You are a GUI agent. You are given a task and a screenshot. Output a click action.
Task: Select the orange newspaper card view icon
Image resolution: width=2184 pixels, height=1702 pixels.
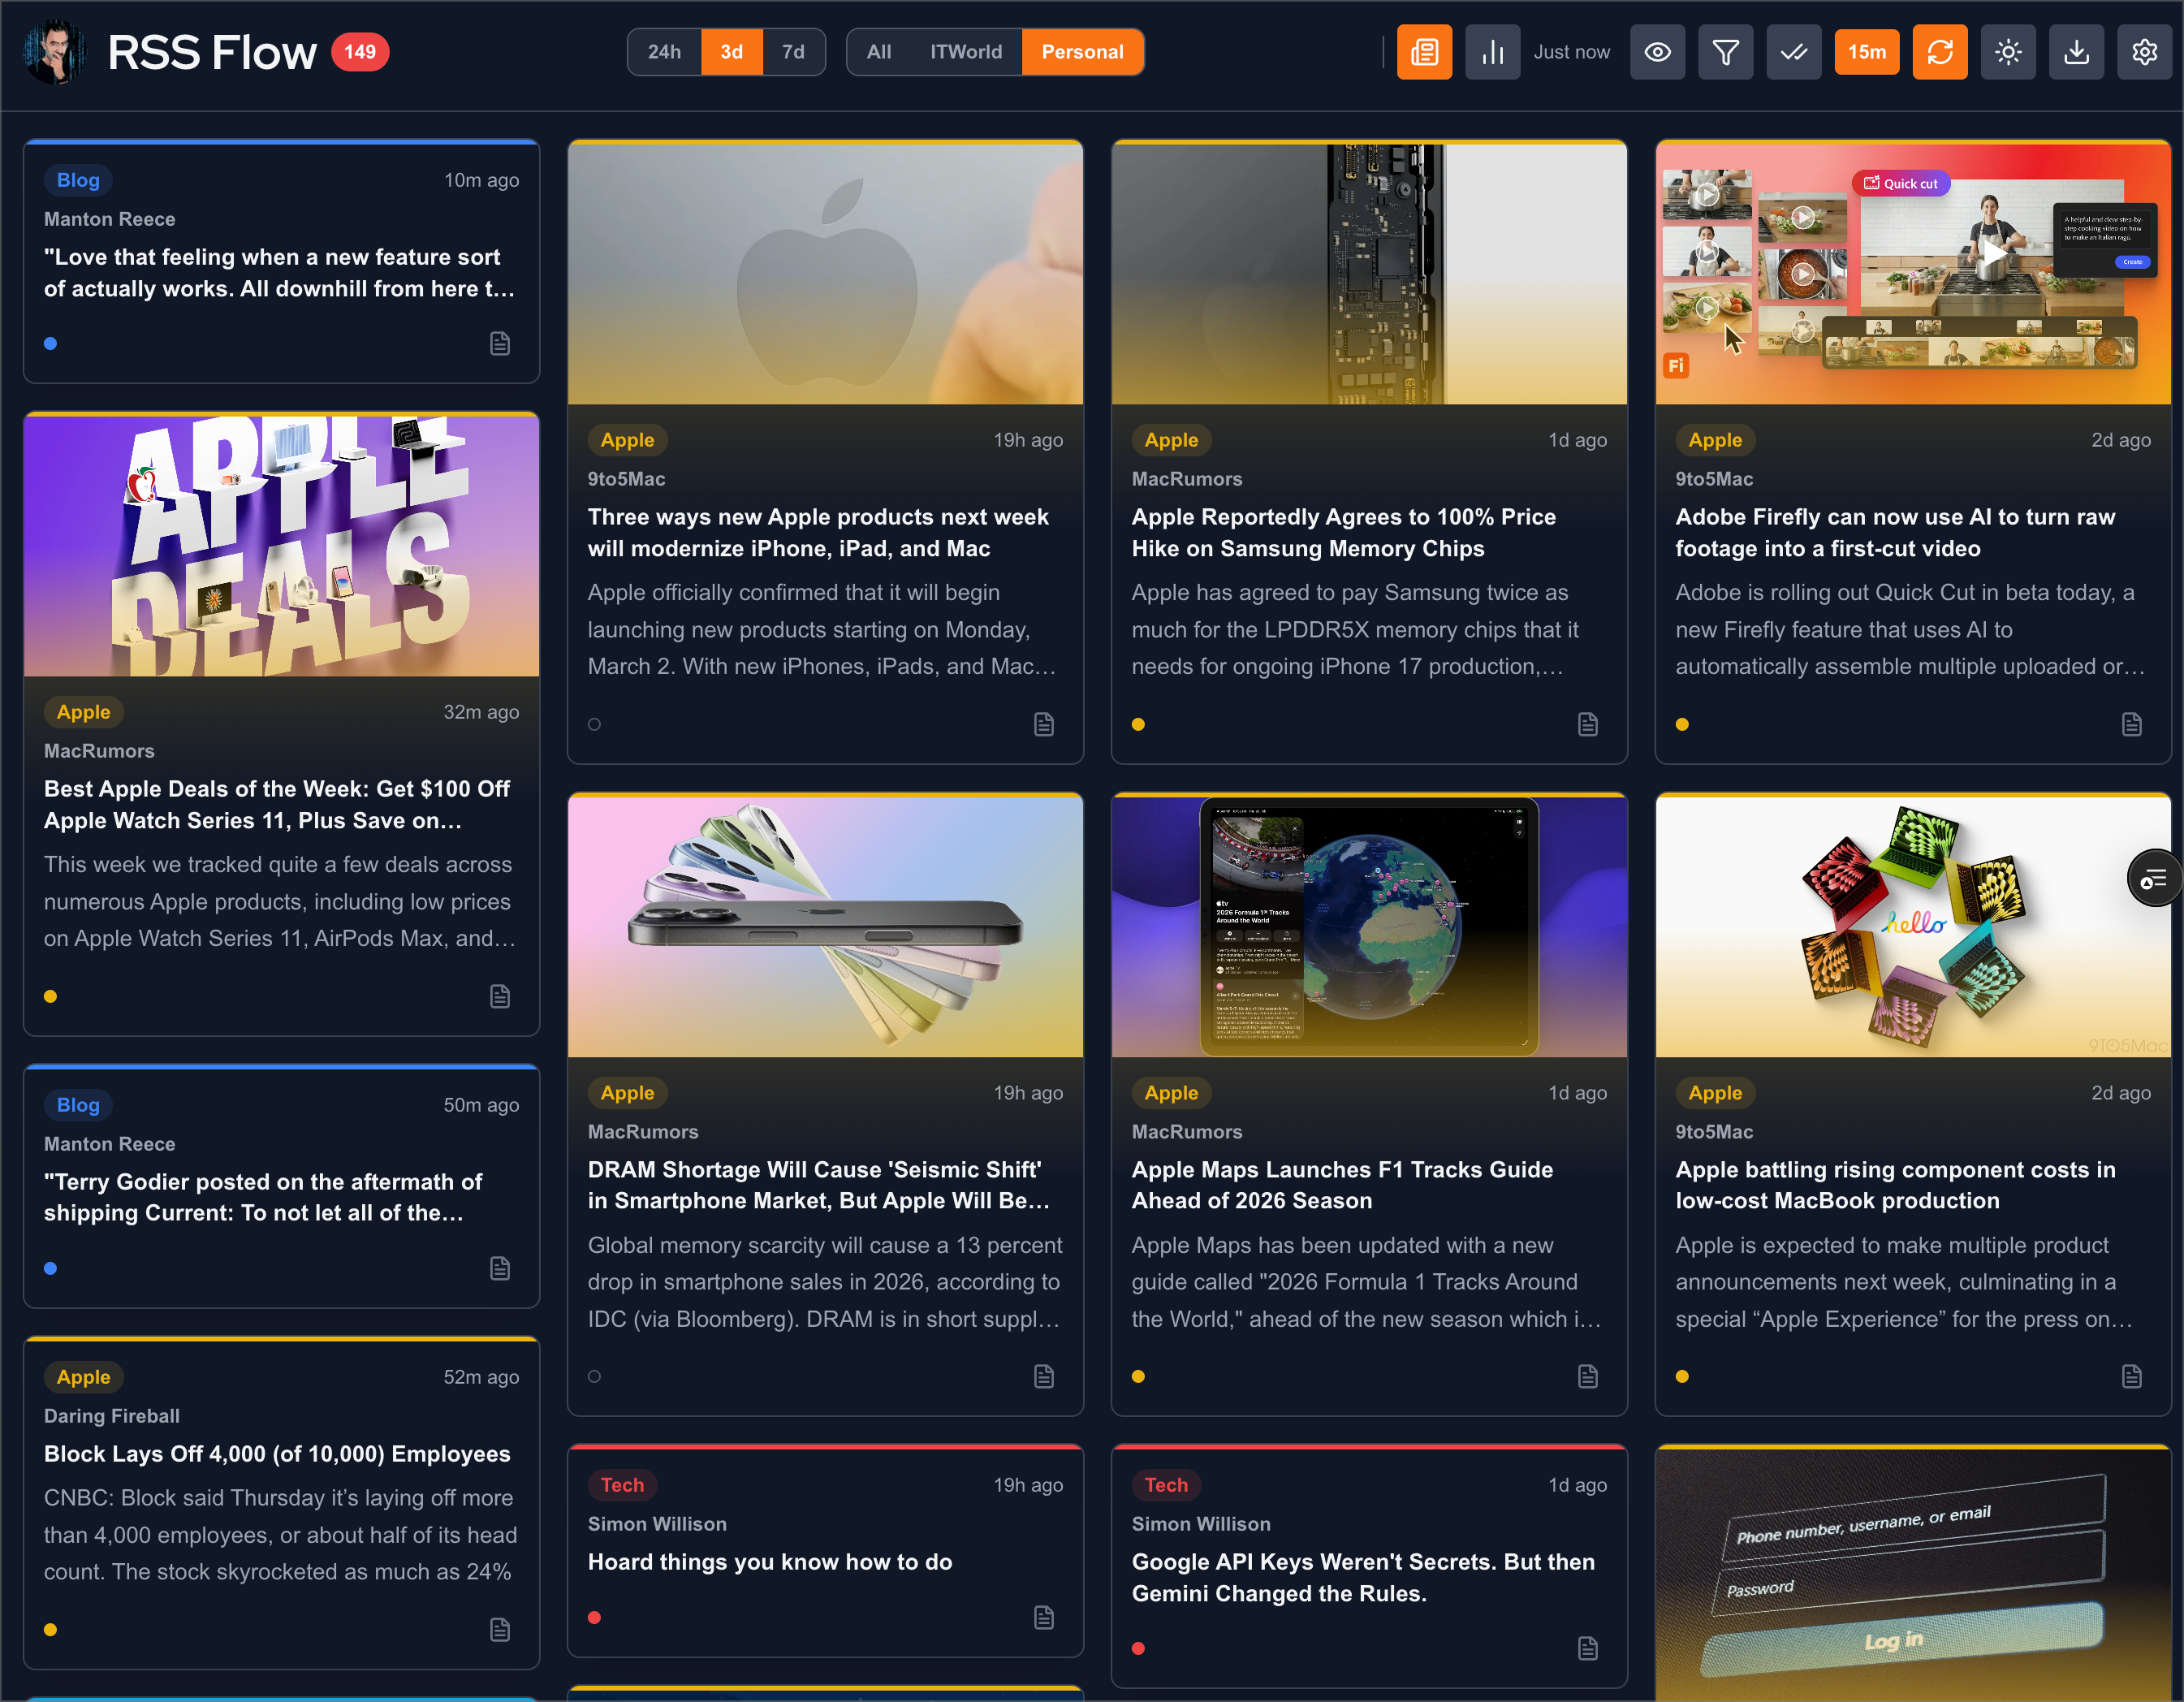coord(1424,52)
